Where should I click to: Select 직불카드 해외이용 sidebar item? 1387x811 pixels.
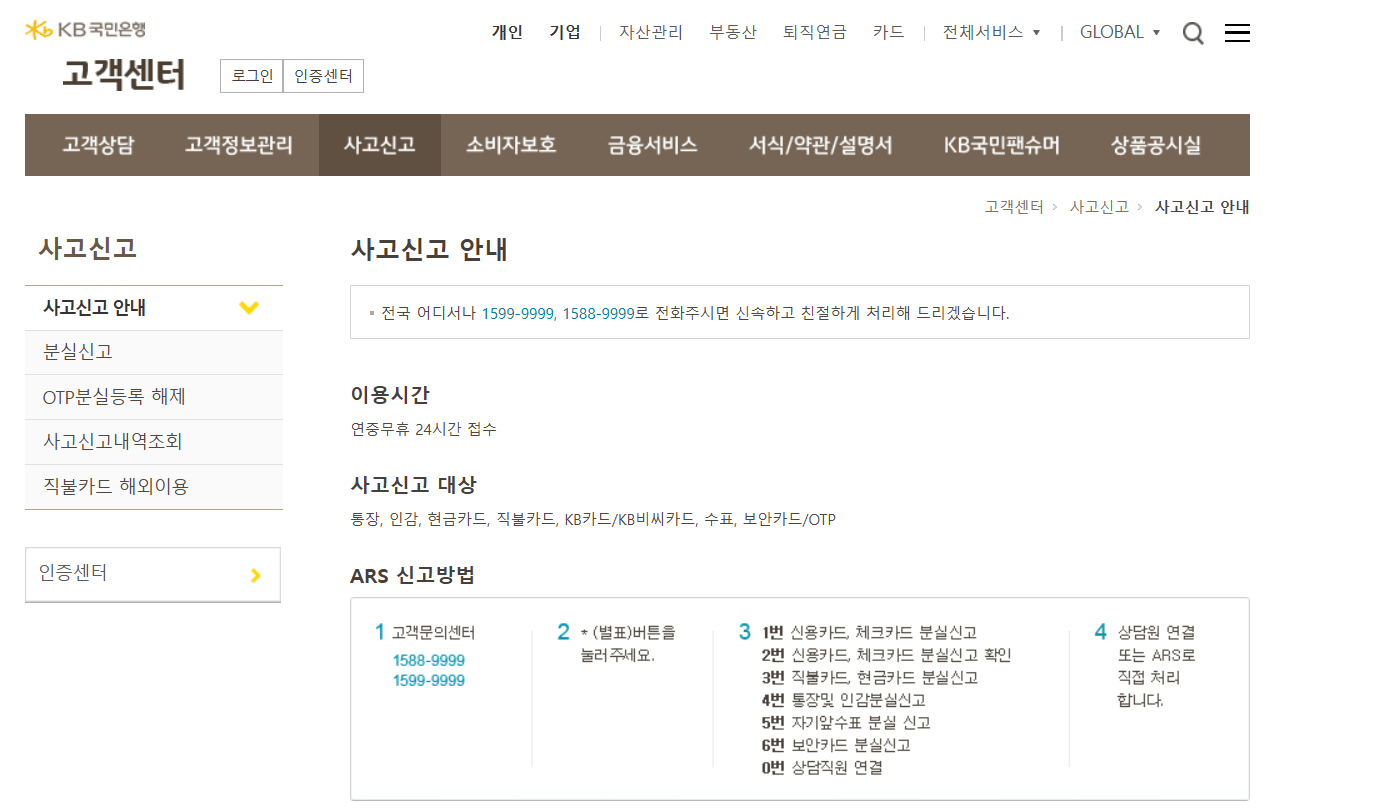pos(116,487)
